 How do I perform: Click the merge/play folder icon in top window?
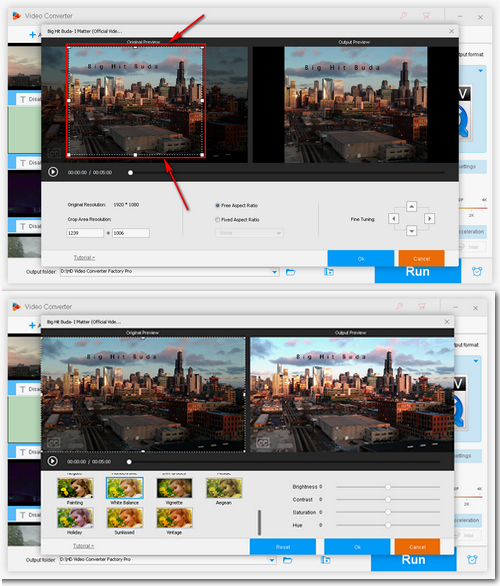click(x=329, y=272)
